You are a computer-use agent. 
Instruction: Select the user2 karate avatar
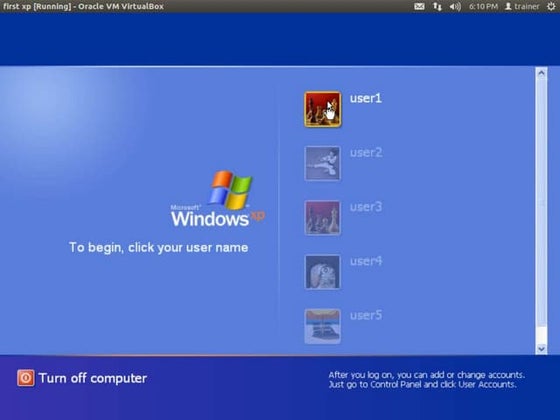tap(322, 164)
